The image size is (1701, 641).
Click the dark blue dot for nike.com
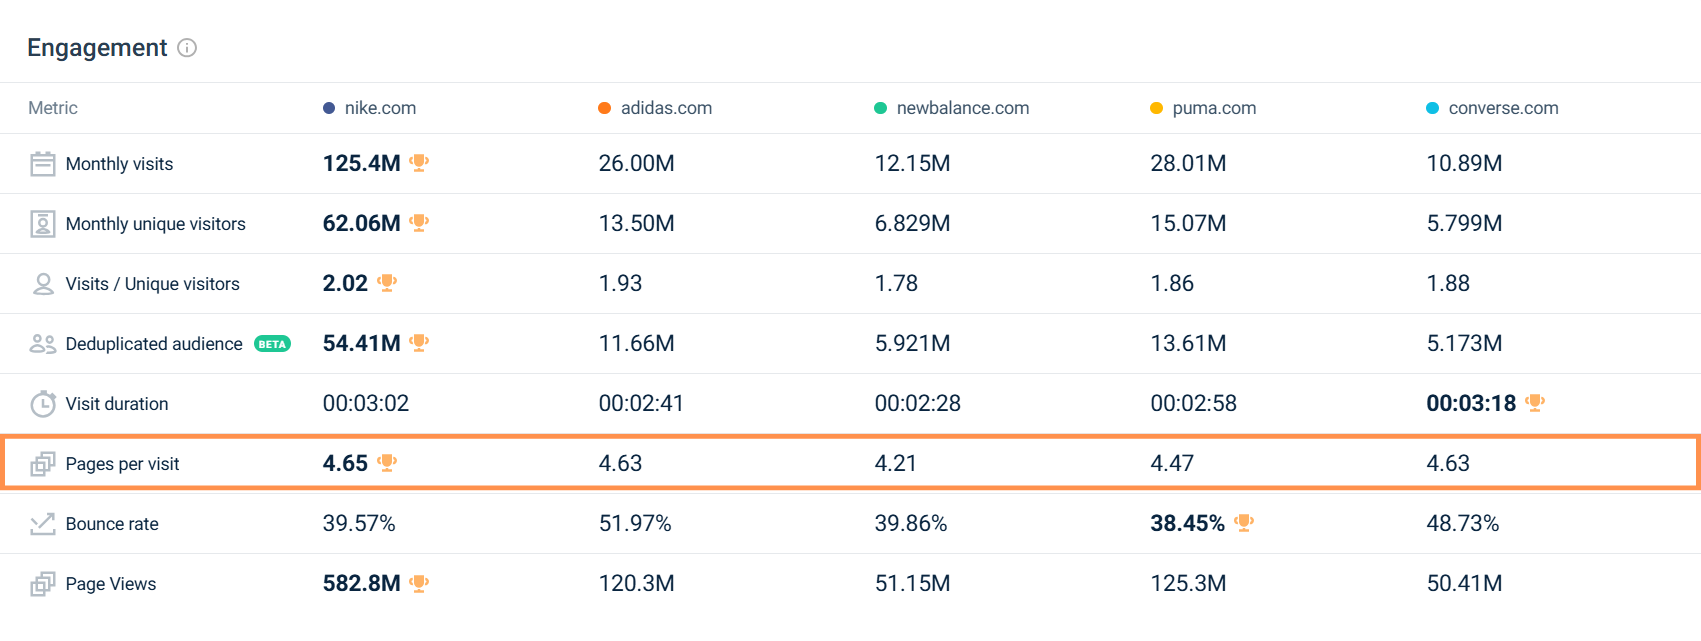pyautogui.click(x=329, y=108)
